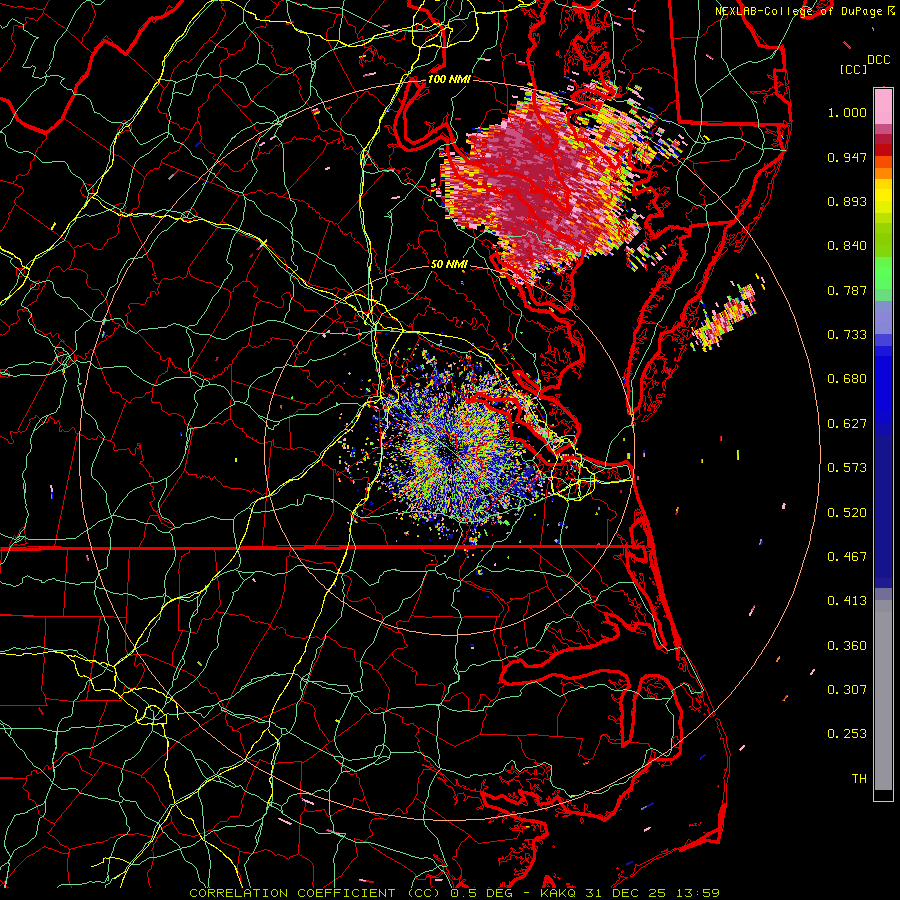This screenshot has height=900, width=900.
Task: Click the KAKQ radar site identifier
Action: click(560, 893)
